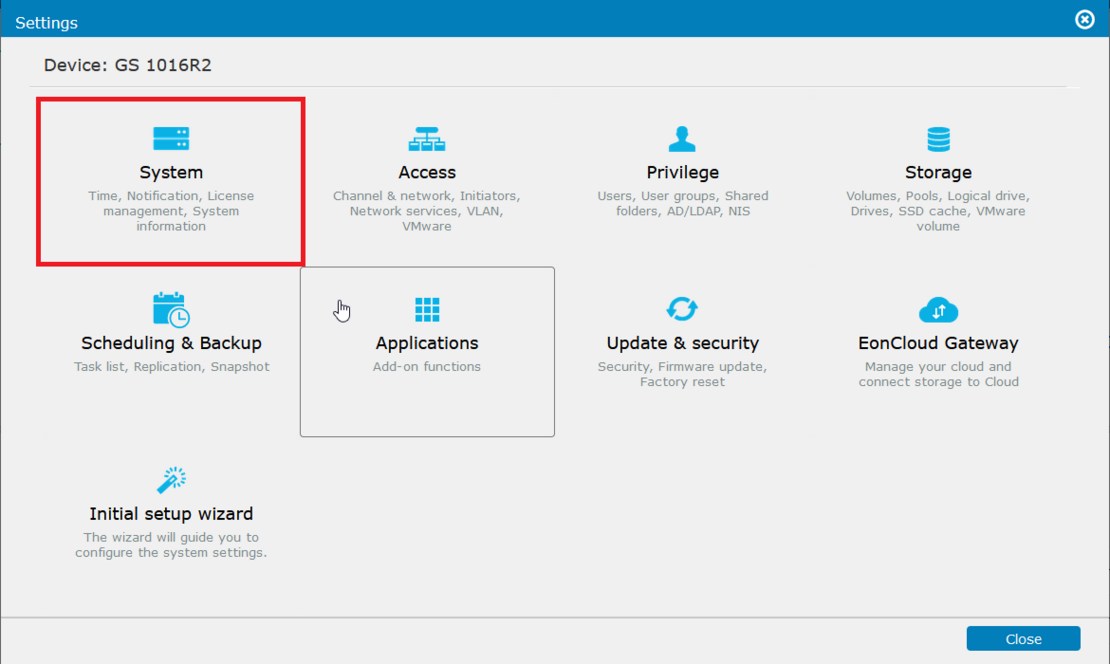Start the Initial setup wizard title

coord(171,514)
